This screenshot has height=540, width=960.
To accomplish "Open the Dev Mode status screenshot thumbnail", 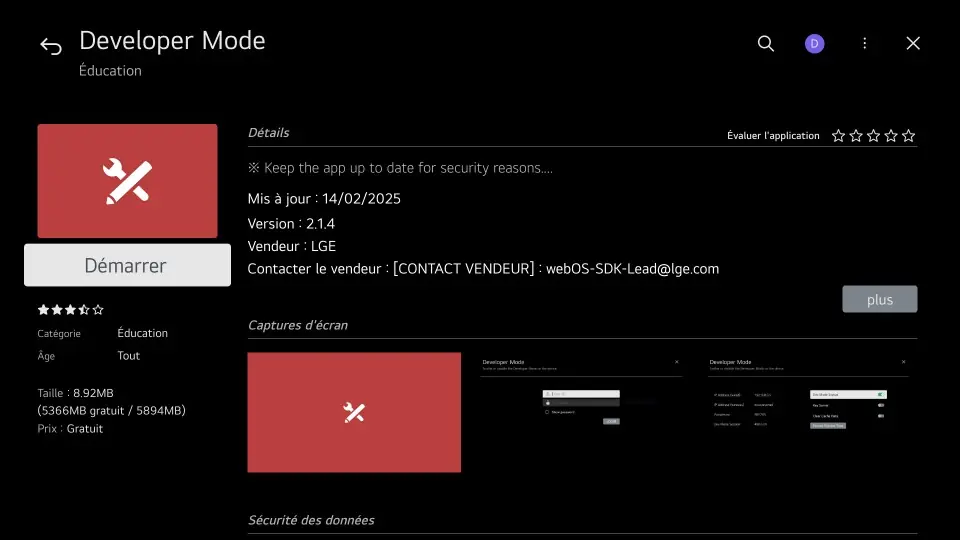I will [808, 412].
